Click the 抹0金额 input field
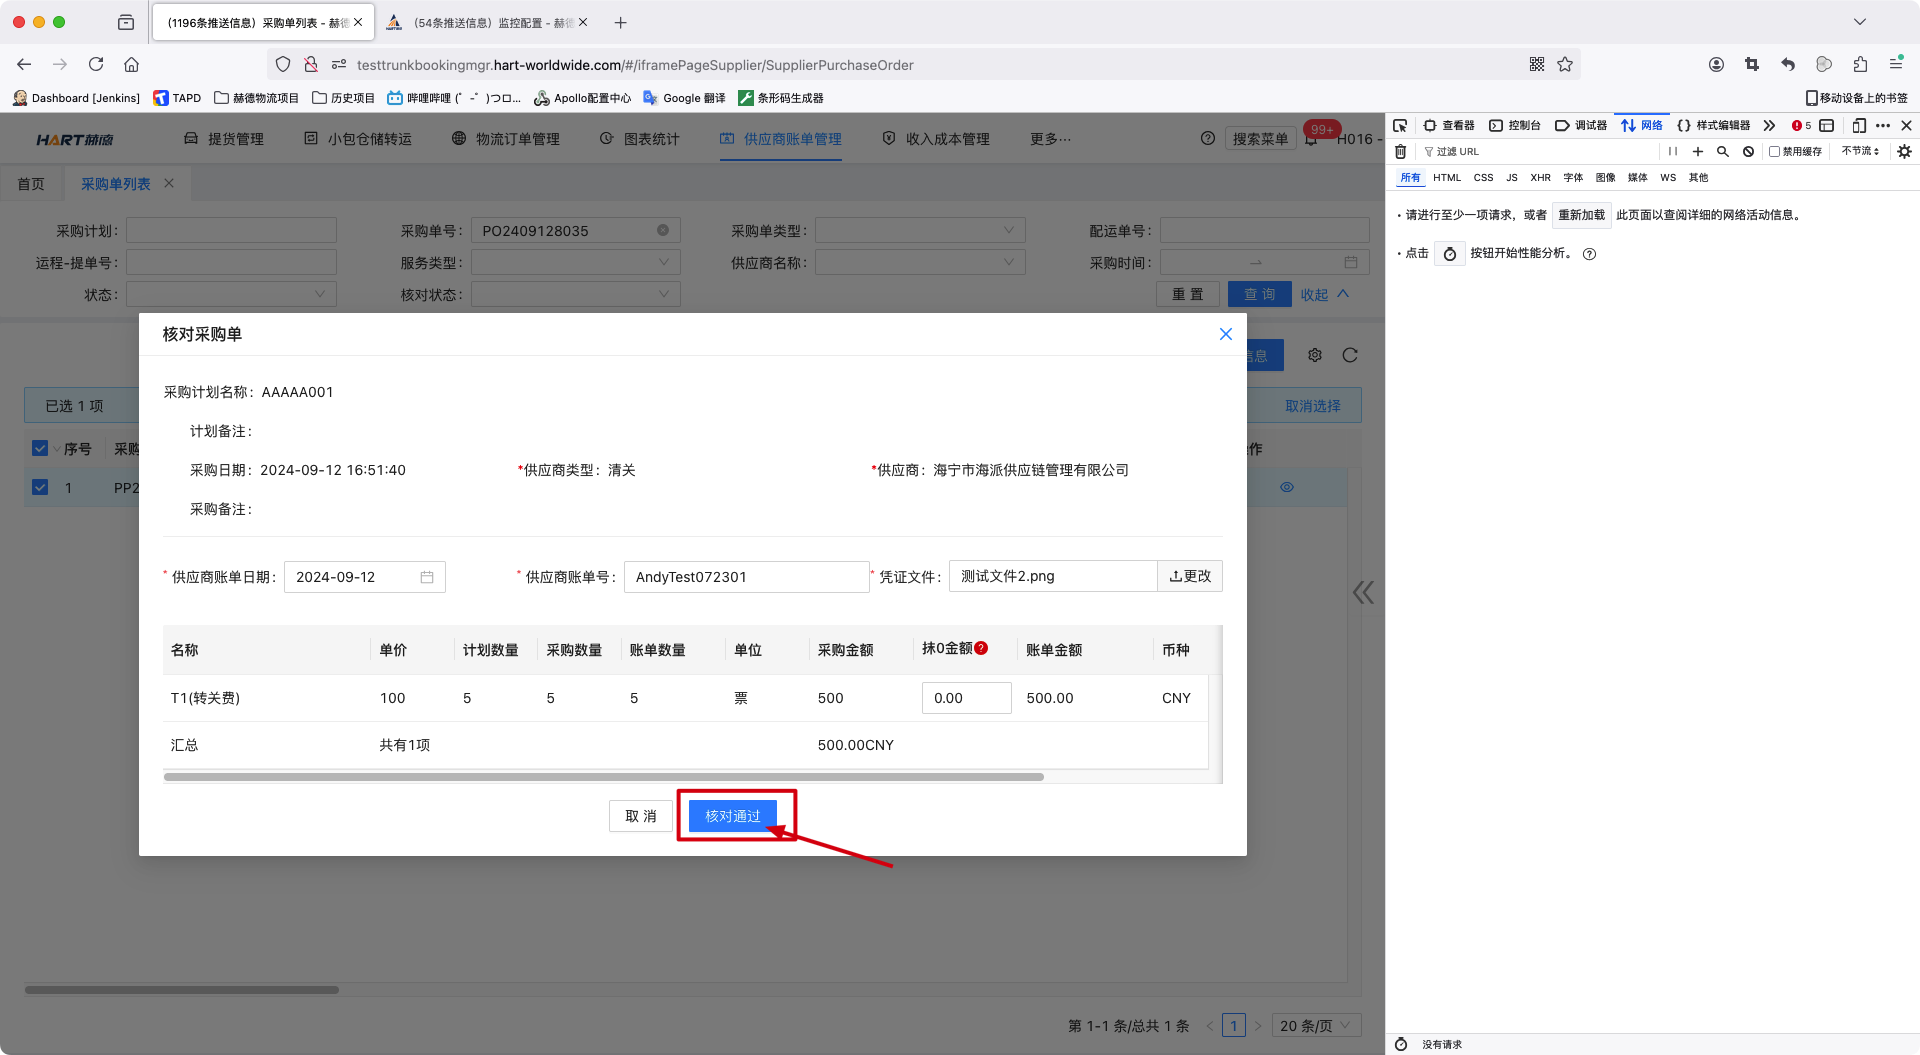The height and width of the screenshot is (1055, 1920). point(966,698)
